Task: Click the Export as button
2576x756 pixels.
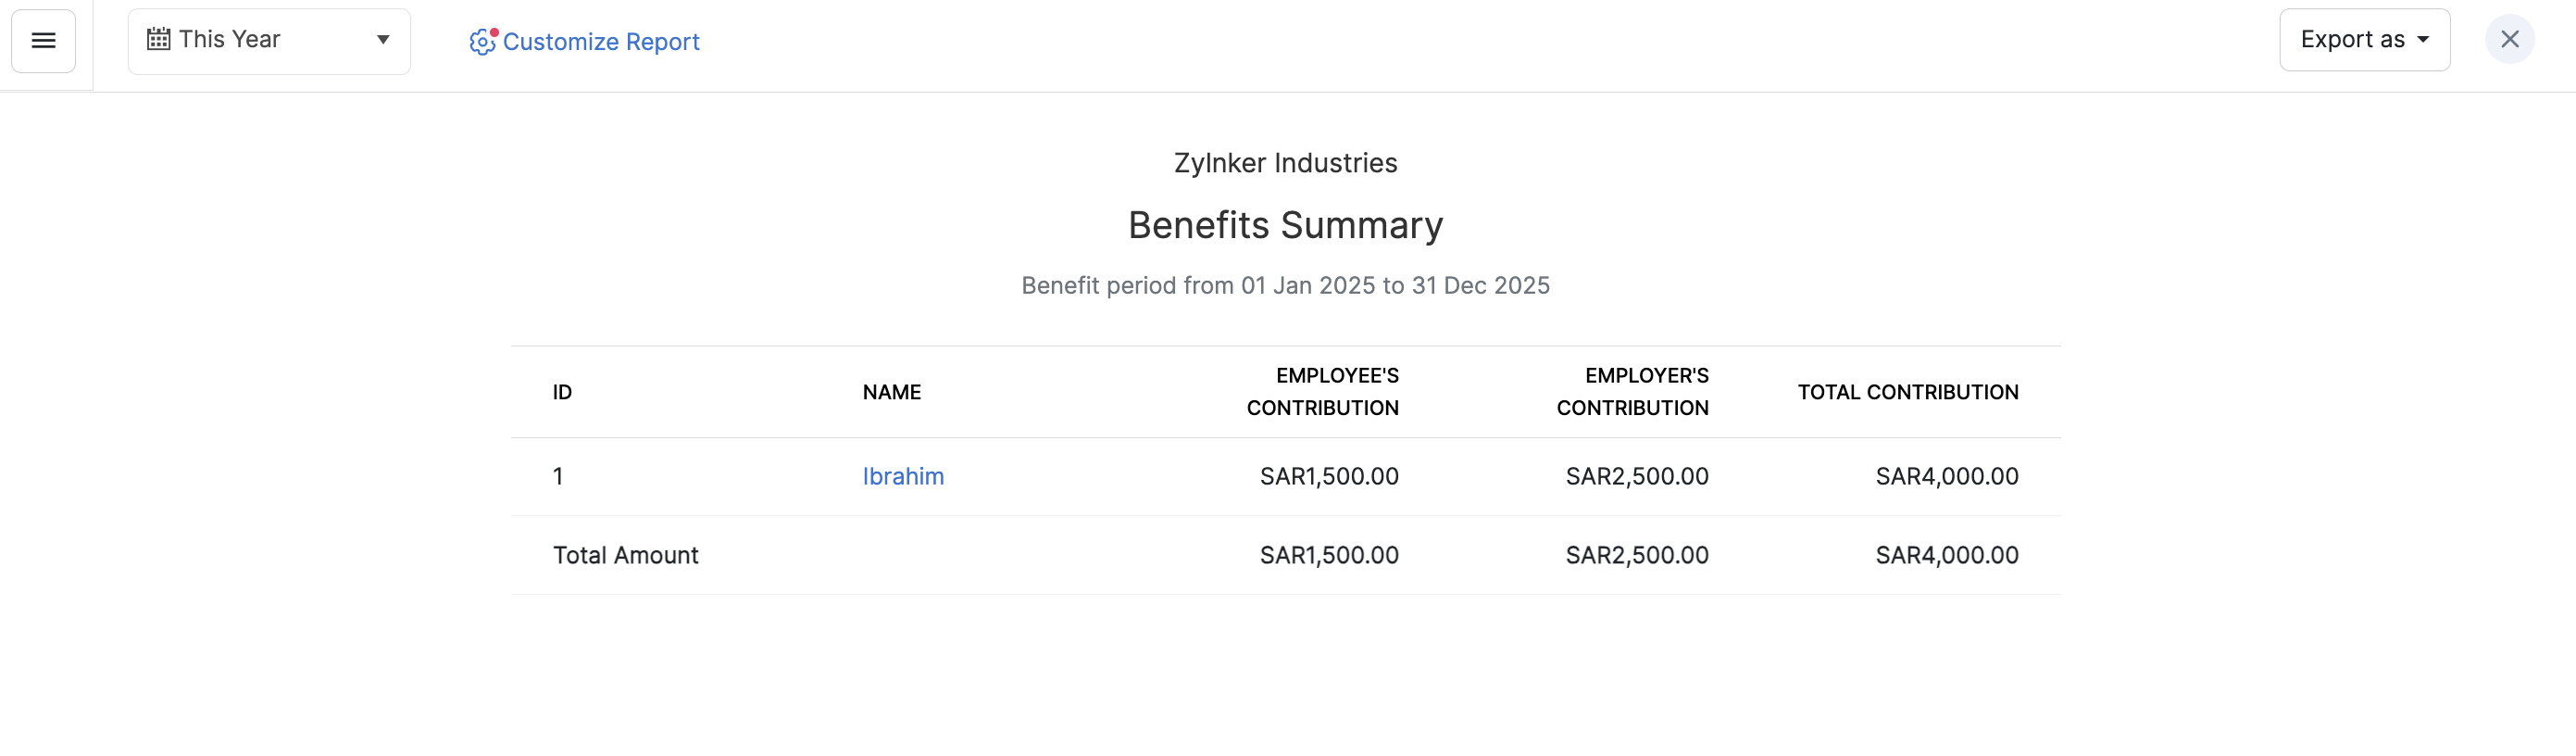Action: (2352, 40)
